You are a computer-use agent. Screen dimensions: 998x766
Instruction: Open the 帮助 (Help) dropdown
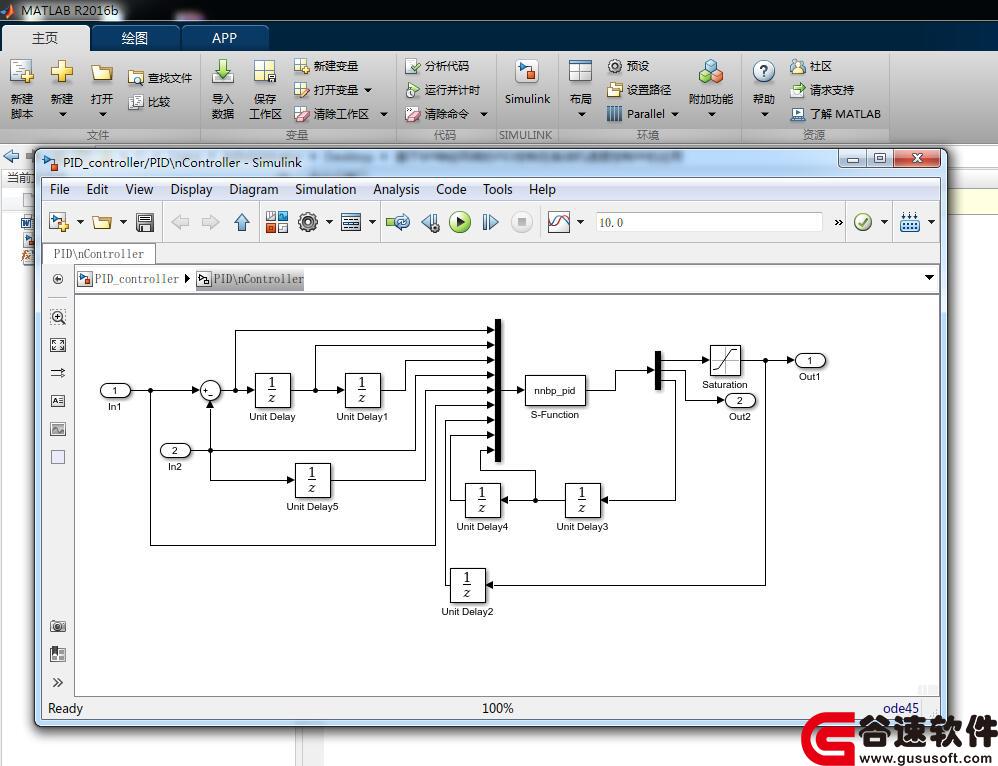(x=764, y=115)
